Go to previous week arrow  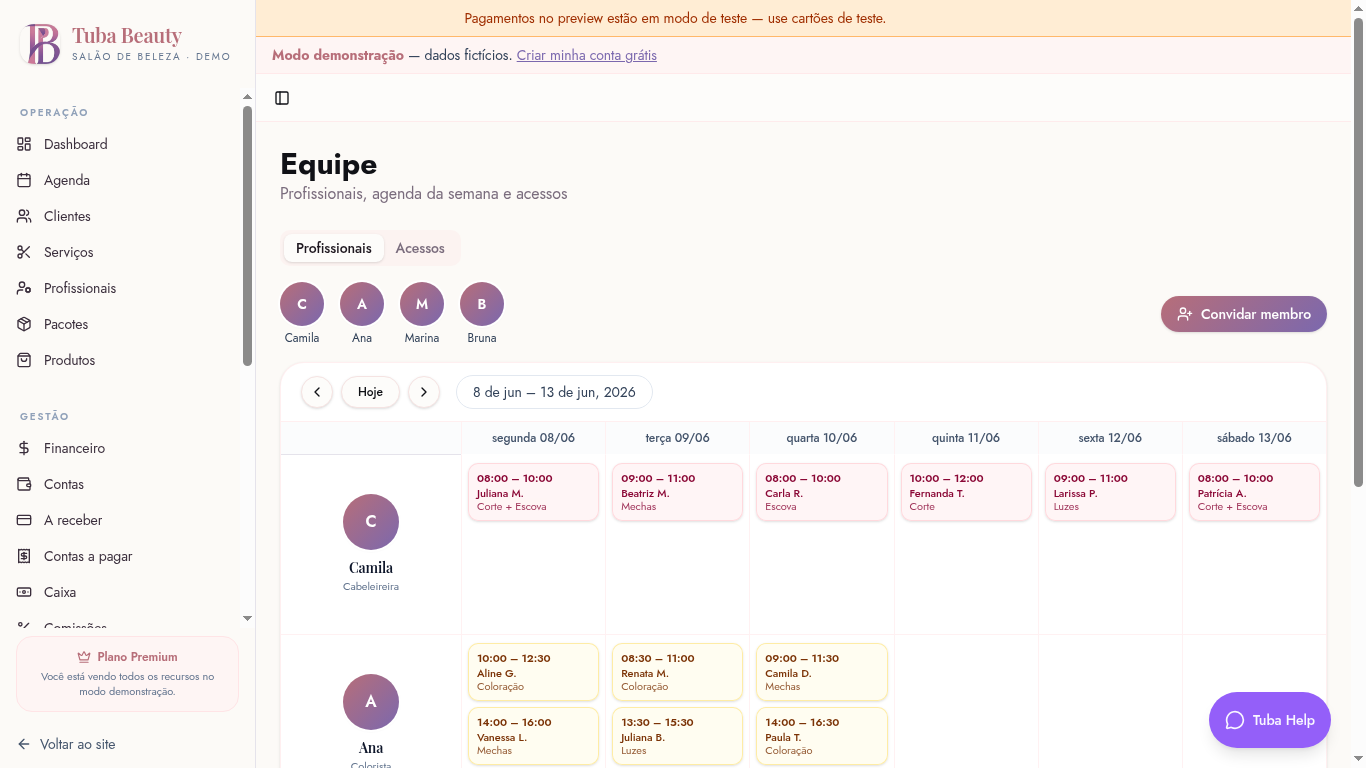coord(317,392)
